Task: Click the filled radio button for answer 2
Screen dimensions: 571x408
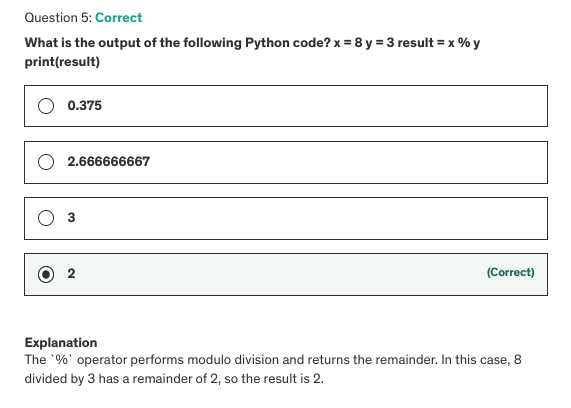Action: pyautogui.click(x=46, y=274)
